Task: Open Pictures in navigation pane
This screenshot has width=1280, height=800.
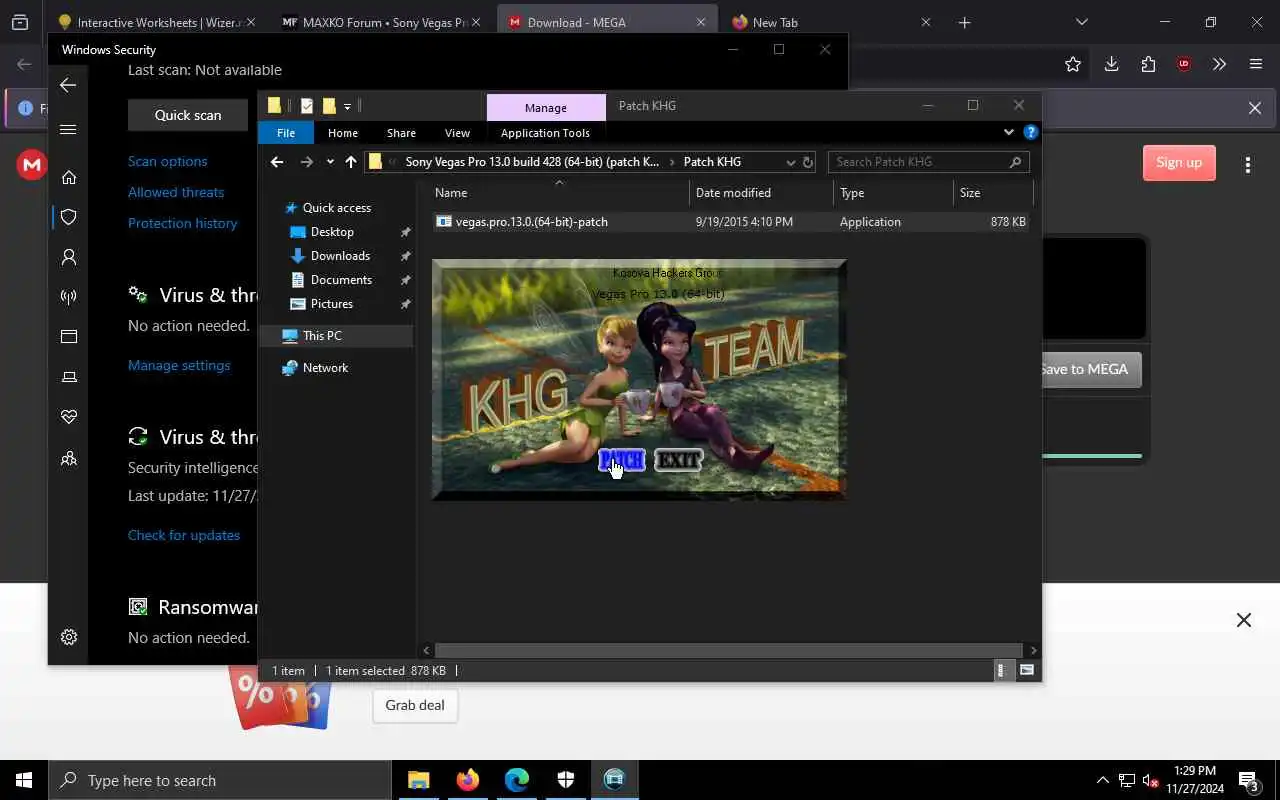Action: click(x=331, y=304)
